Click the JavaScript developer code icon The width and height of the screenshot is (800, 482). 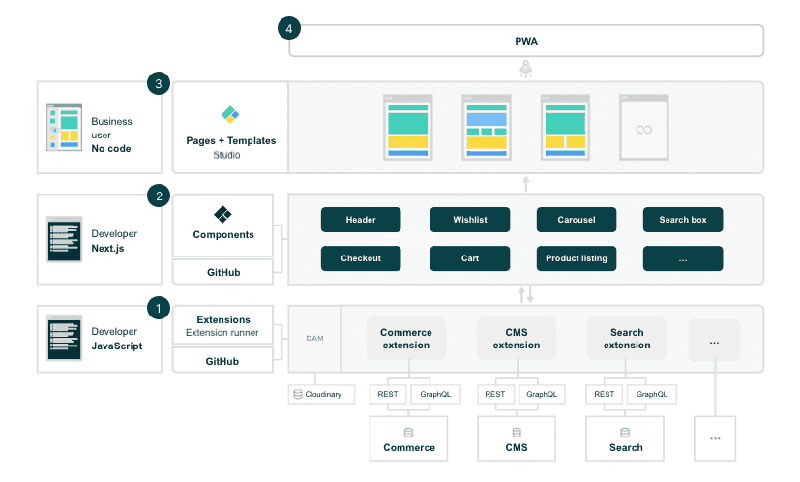coord(64,338)
